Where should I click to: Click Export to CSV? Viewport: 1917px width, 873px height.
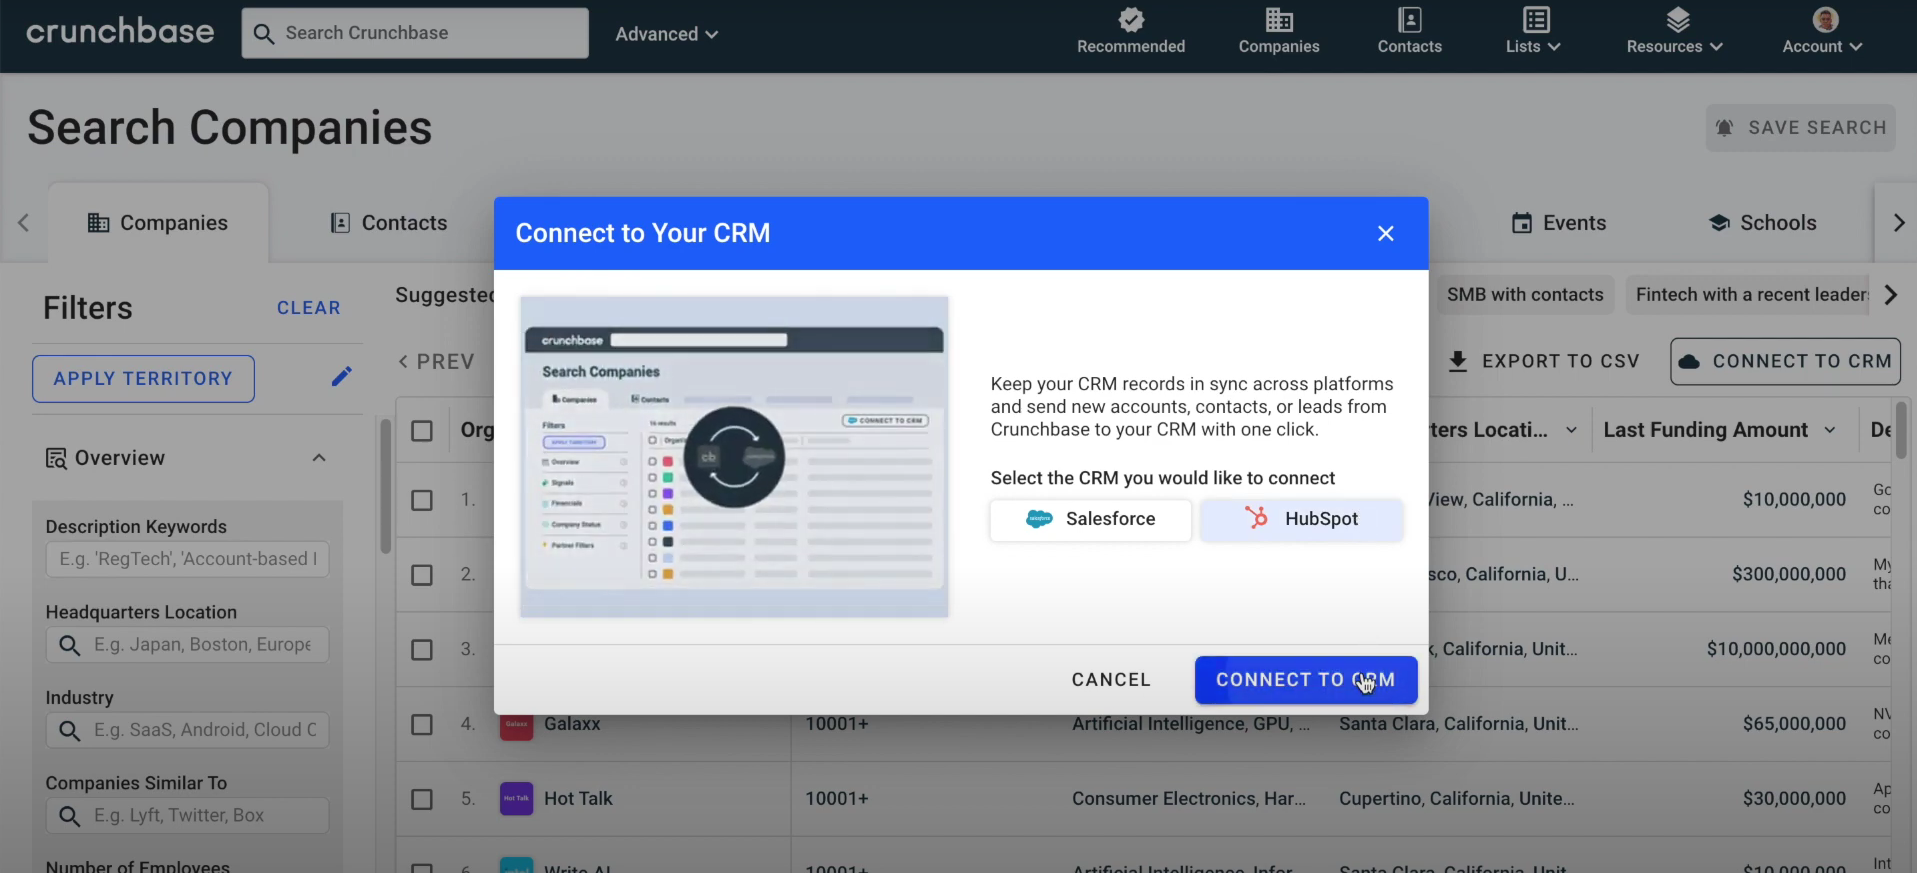point(1544,361)
